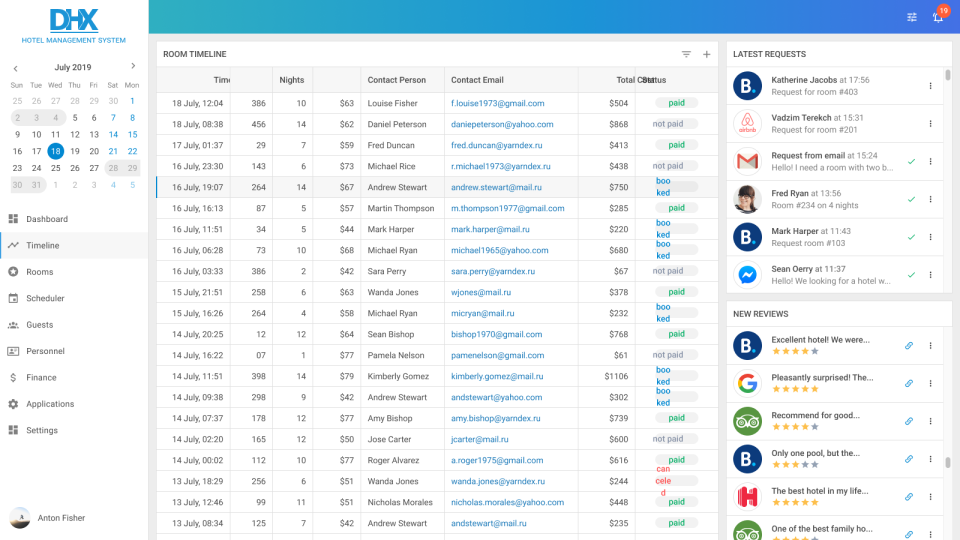The width and height of the screenshot is (960, 540).
Task: Open more options for Only one pool review
Action: point(931,459)
